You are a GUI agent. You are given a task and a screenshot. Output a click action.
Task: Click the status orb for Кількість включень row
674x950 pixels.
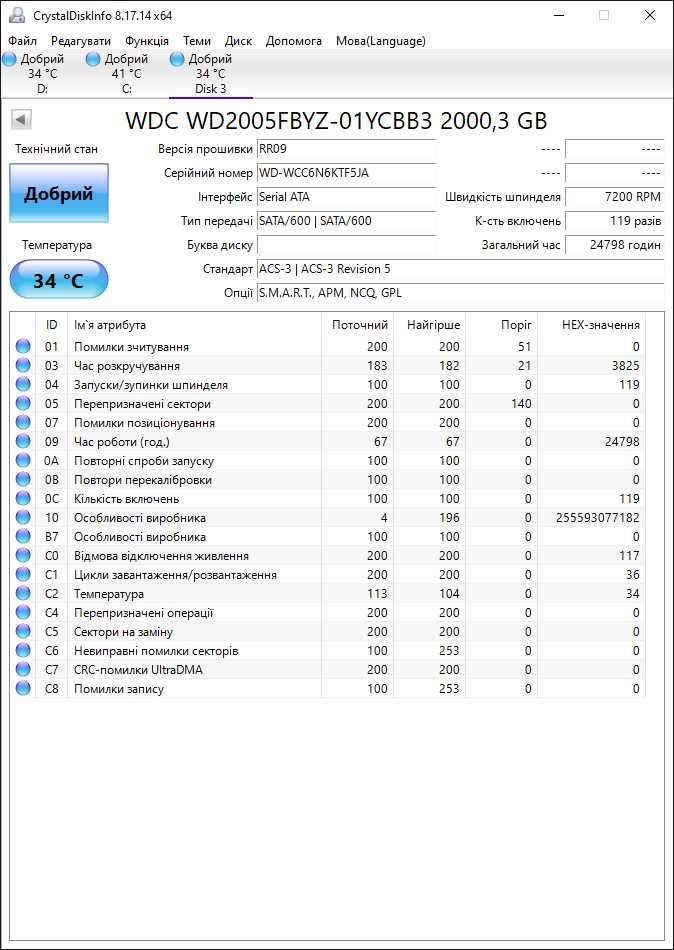[23, 499]
